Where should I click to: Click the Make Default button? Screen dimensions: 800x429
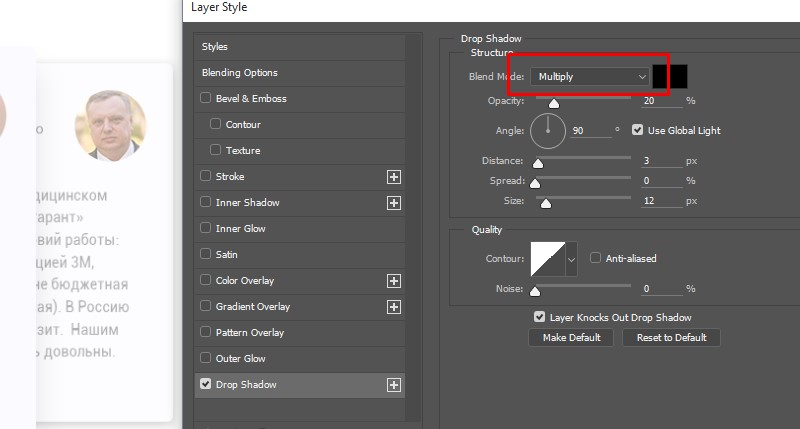point(571,338)
